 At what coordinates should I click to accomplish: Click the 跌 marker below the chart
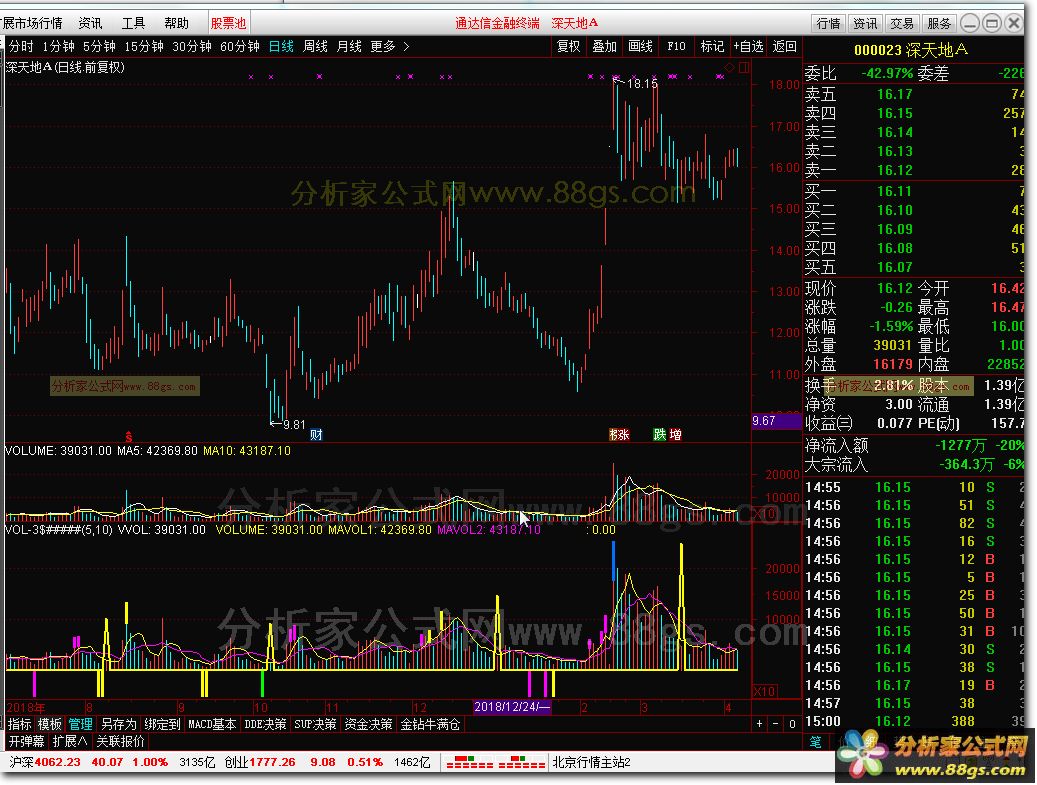point(659,434)
